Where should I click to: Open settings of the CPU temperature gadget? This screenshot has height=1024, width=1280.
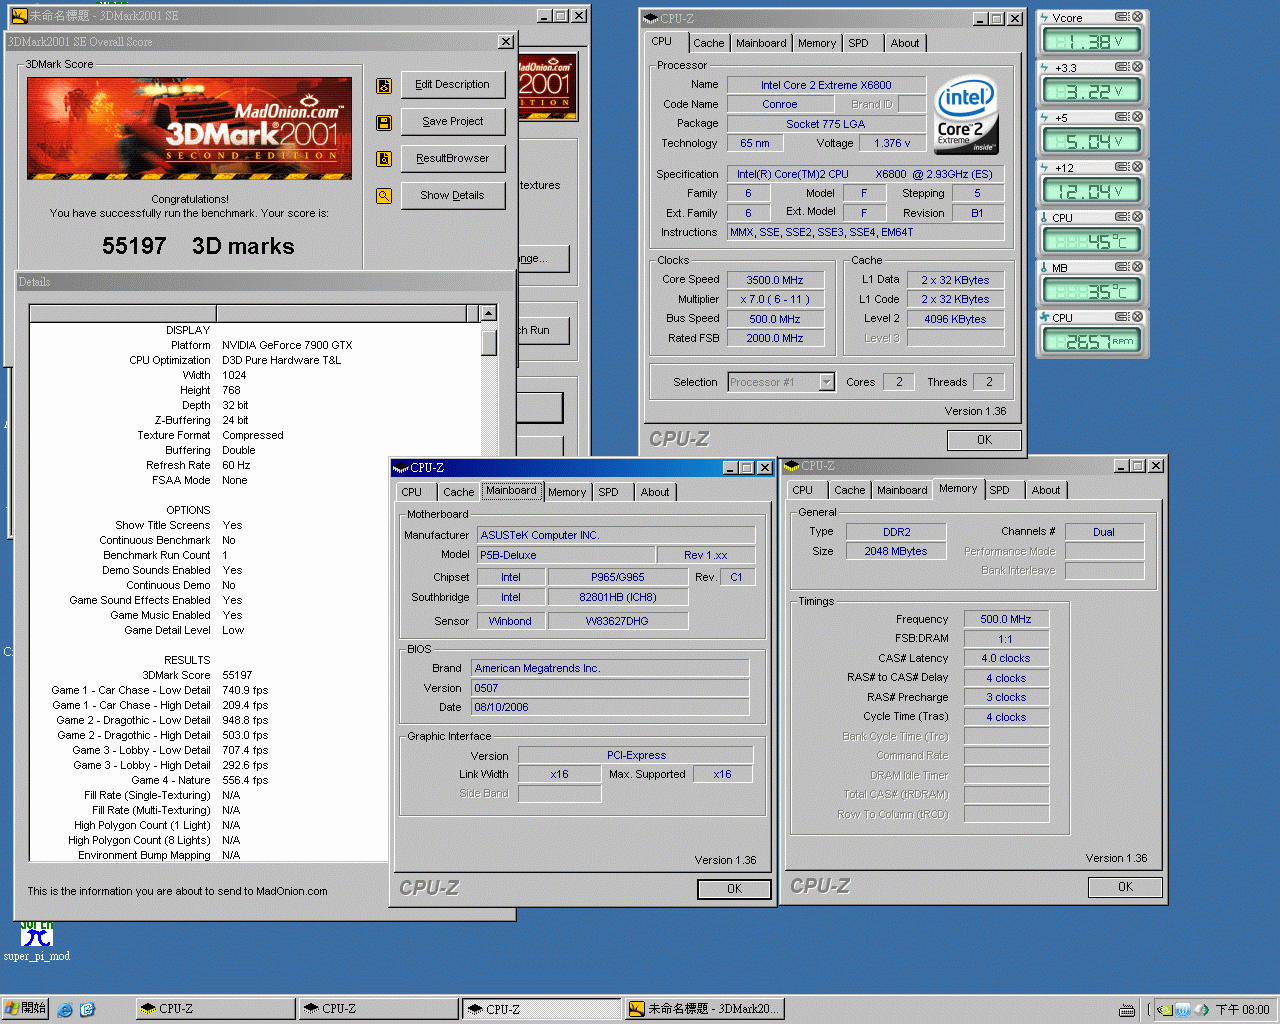(1122, 217)
